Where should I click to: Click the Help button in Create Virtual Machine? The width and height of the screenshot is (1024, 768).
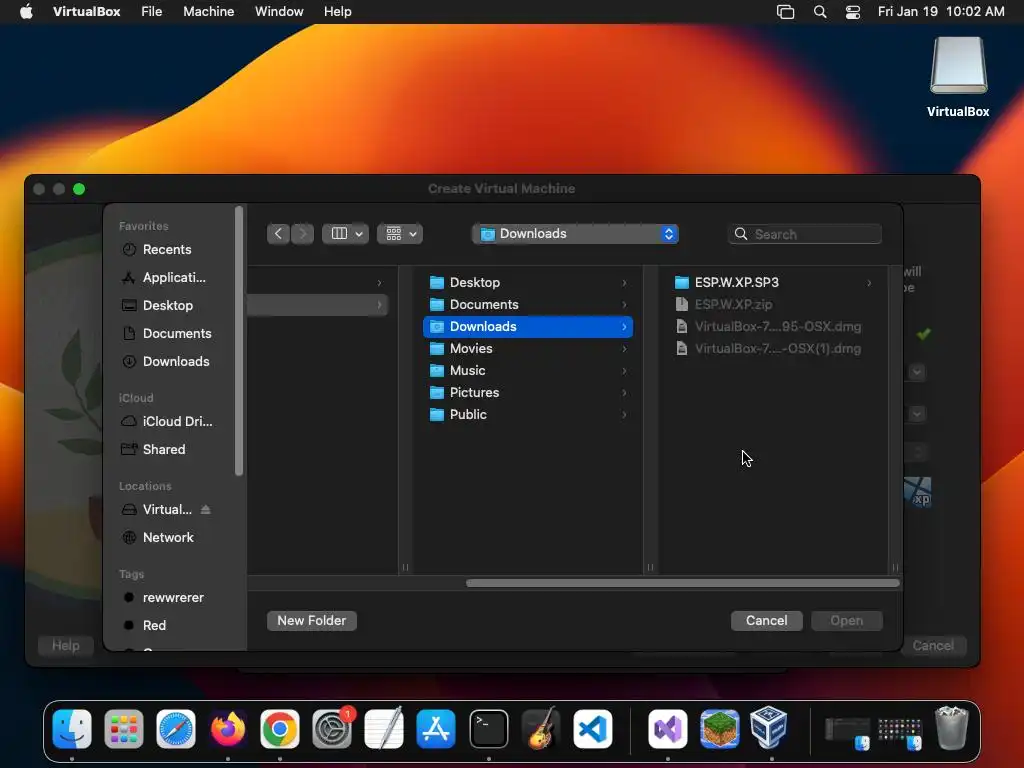point(65,645)
